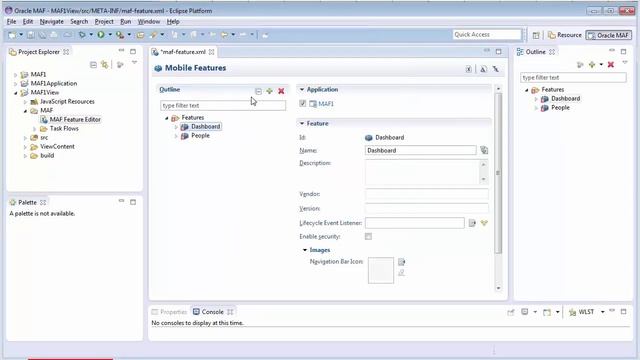The image size is (640, 360).
Task: Open the Run menu
Action: 125,22
